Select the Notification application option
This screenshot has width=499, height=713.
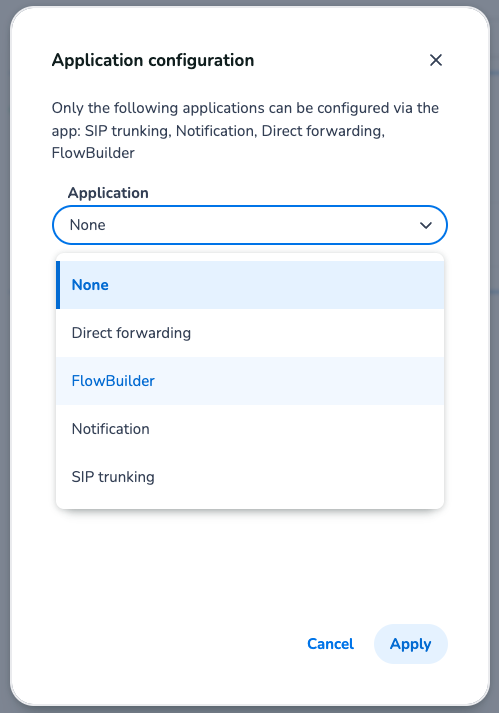250,429
